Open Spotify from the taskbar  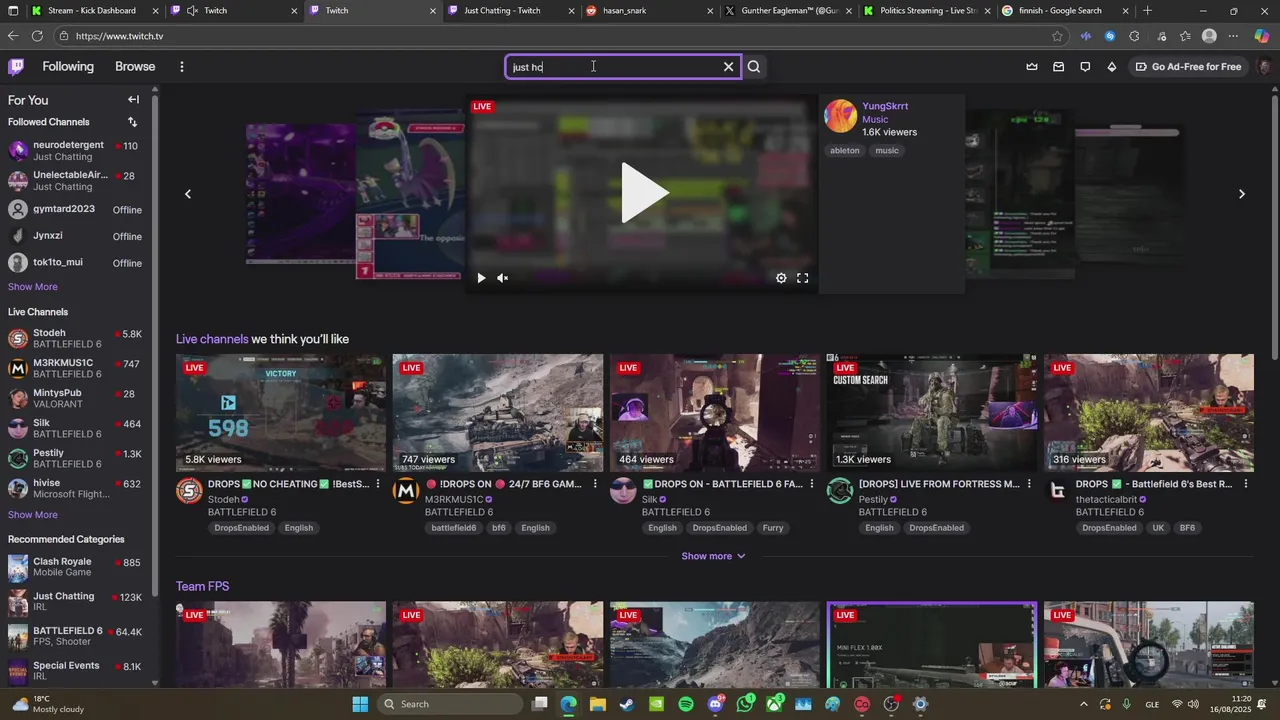686,704
